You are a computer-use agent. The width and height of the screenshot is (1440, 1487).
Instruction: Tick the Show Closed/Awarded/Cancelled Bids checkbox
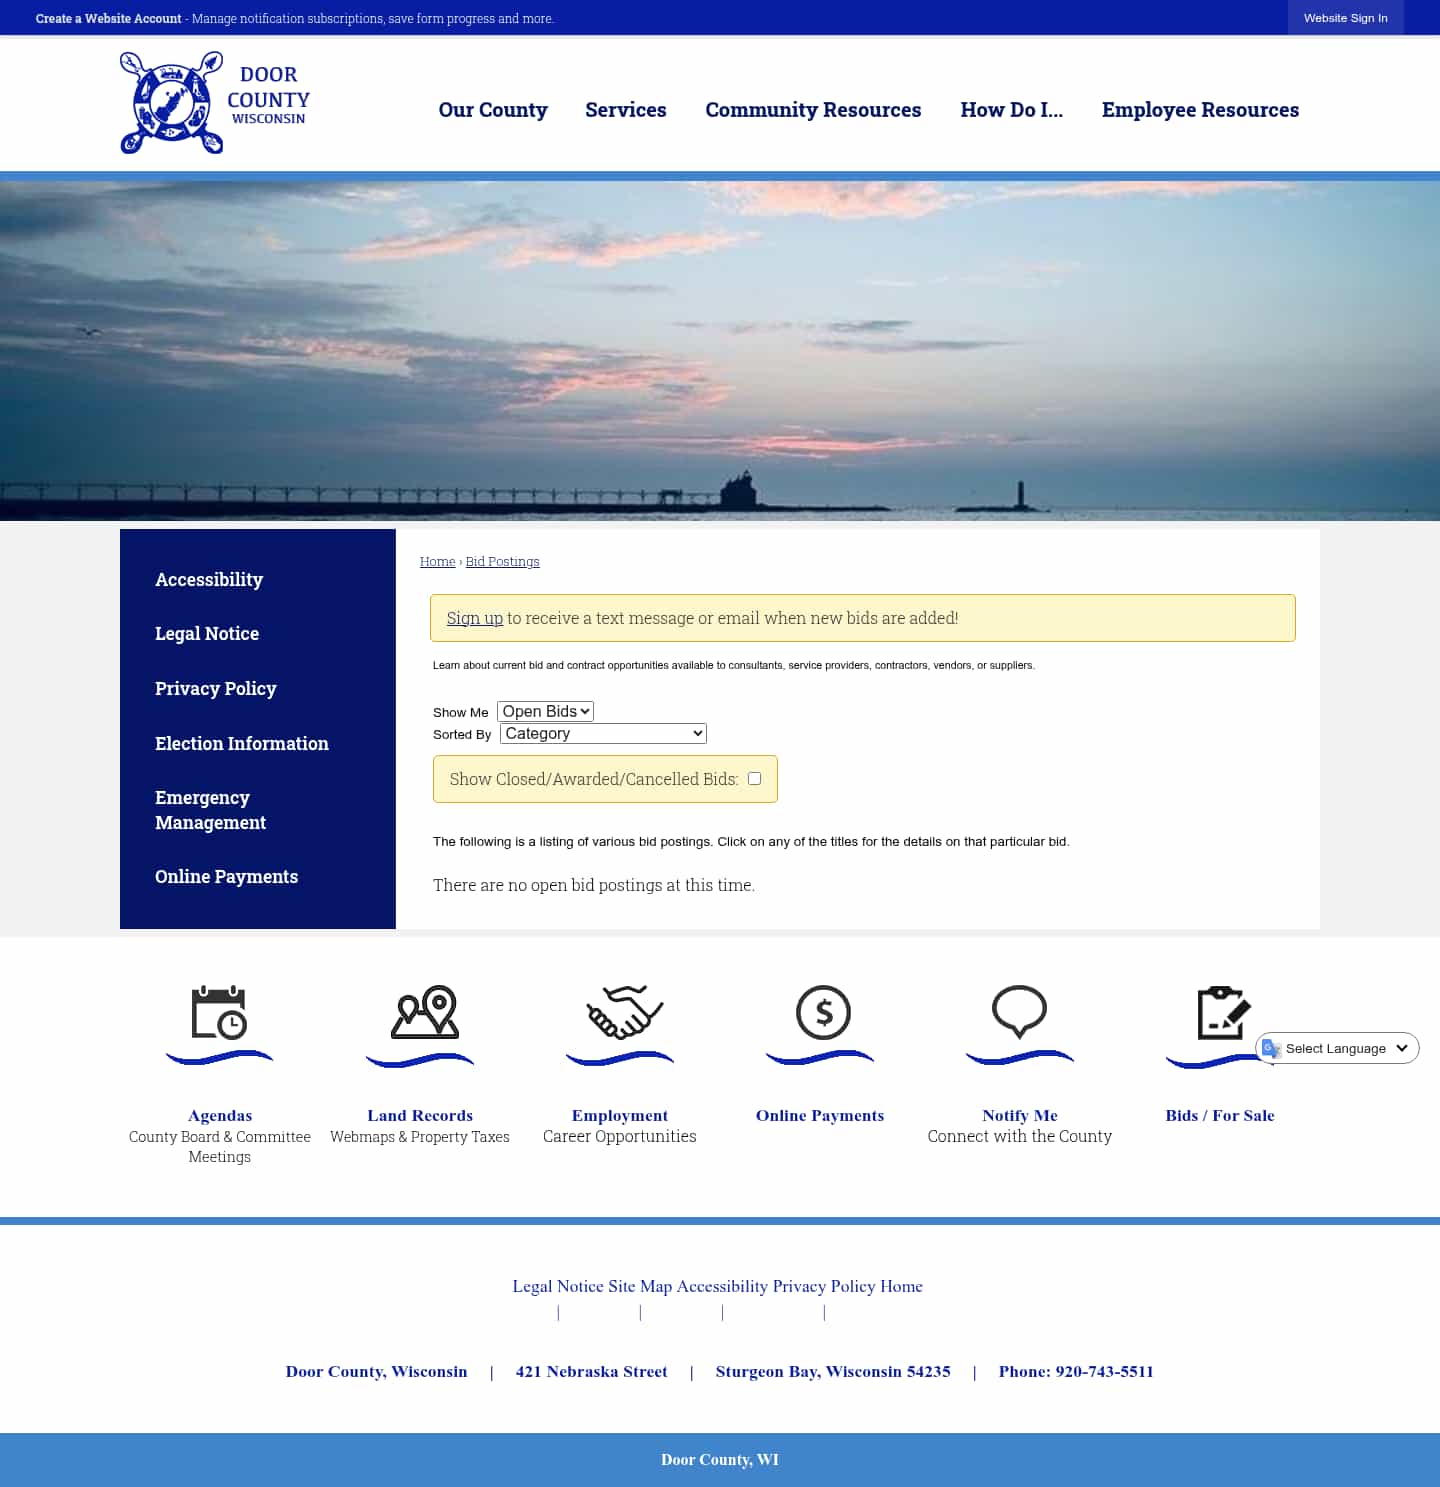754,779
